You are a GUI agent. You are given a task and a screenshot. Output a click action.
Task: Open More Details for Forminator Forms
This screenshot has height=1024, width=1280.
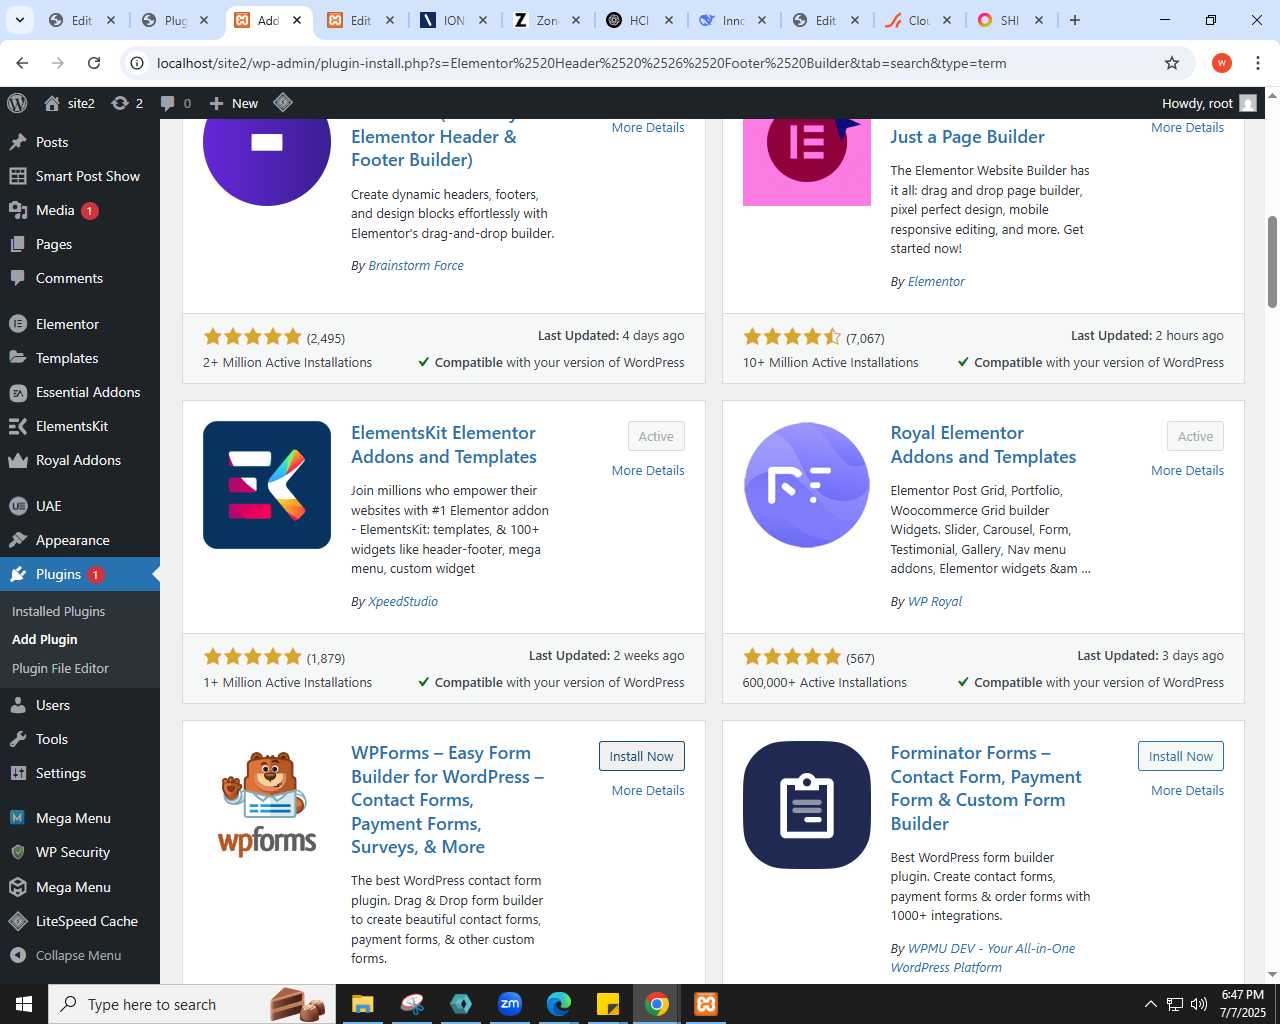pos(1187,790)
